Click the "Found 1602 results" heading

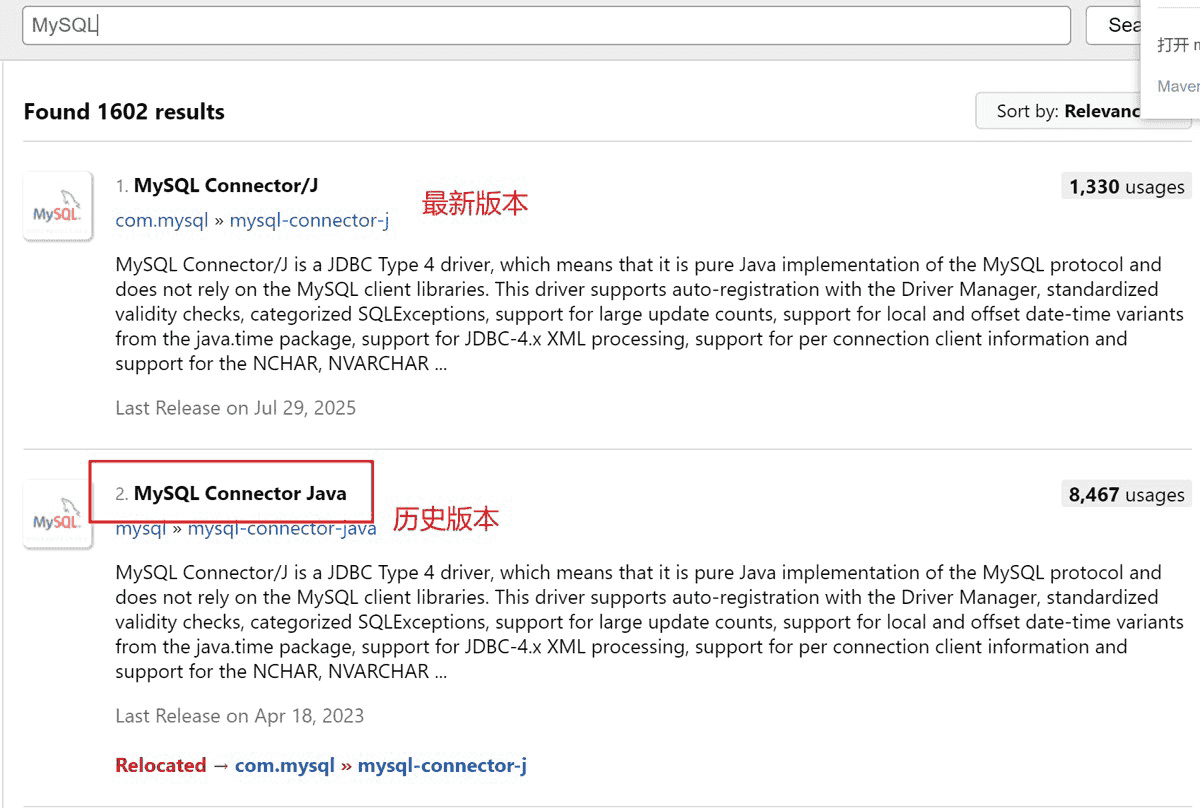coord(124,112)
